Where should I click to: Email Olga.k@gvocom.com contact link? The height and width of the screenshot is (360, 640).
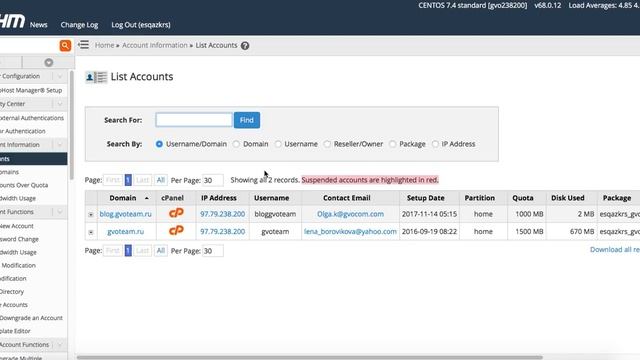pos(350,214)
